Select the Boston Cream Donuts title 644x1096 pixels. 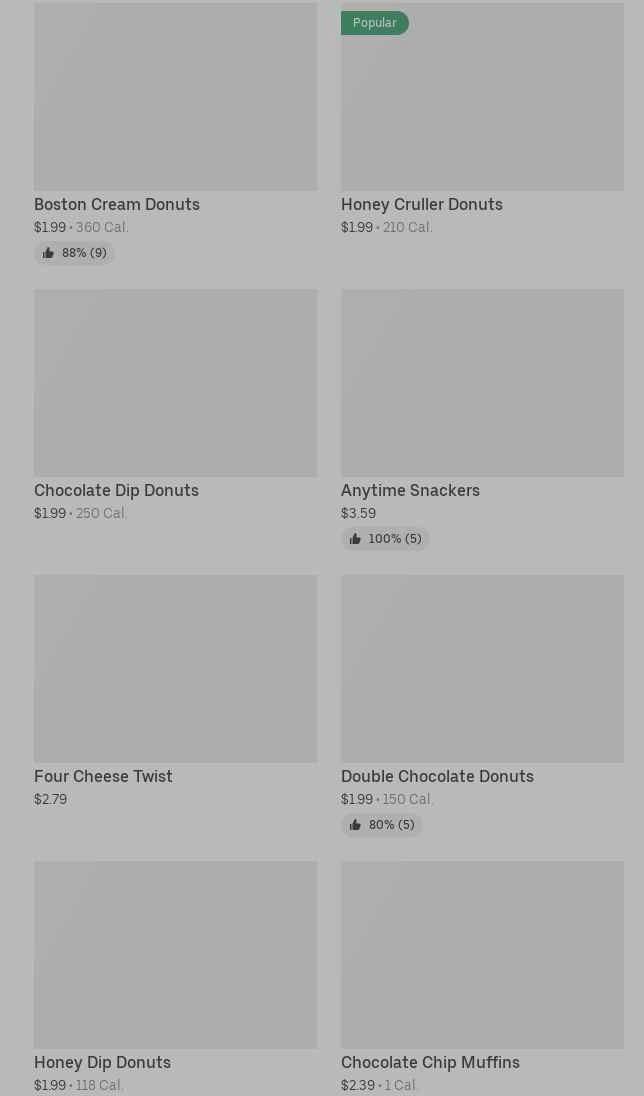[117, 205]
